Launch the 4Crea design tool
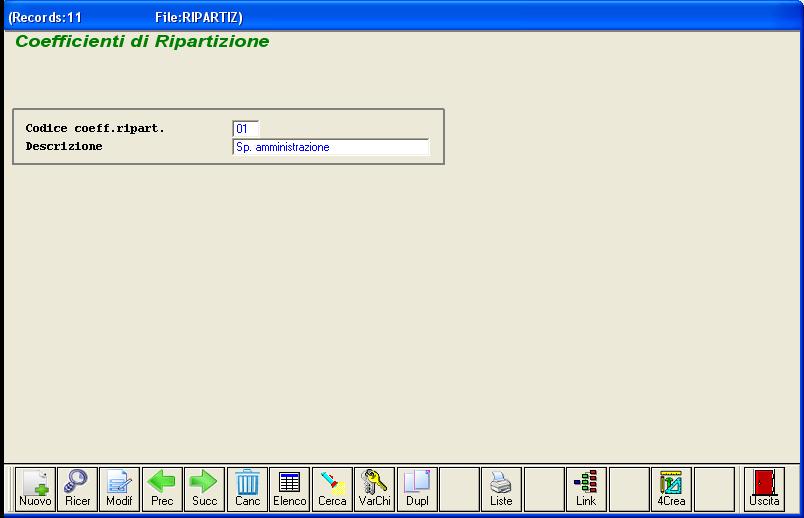The height and width of the screenshot is (518, 804). point(671,489)
